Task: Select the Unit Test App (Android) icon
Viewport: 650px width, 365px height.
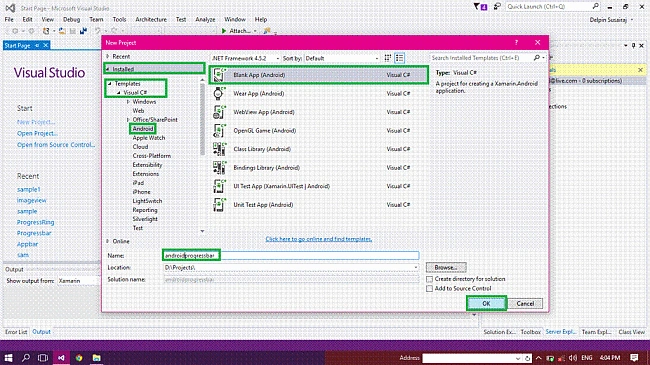Action: 219,204
